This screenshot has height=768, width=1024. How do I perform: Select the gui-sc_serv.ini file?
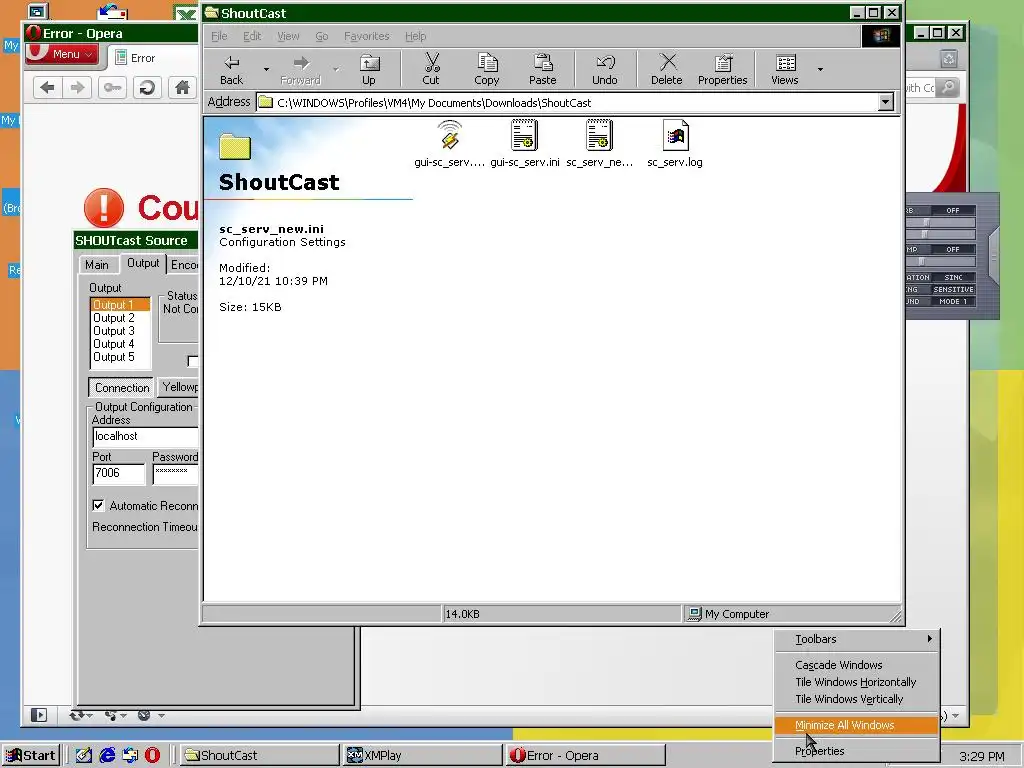(524, 144)
